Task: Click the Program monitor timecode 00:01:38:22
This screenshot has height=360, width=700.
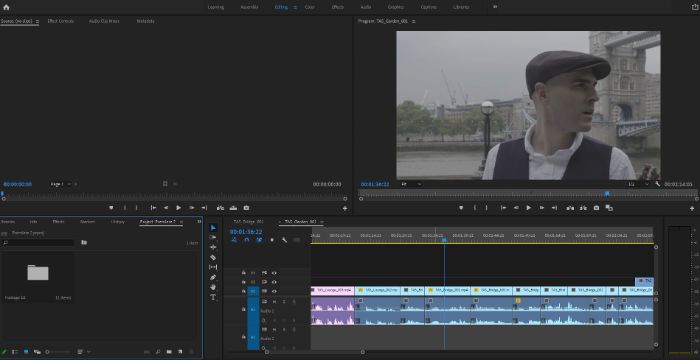Action: tap(375, 184)
